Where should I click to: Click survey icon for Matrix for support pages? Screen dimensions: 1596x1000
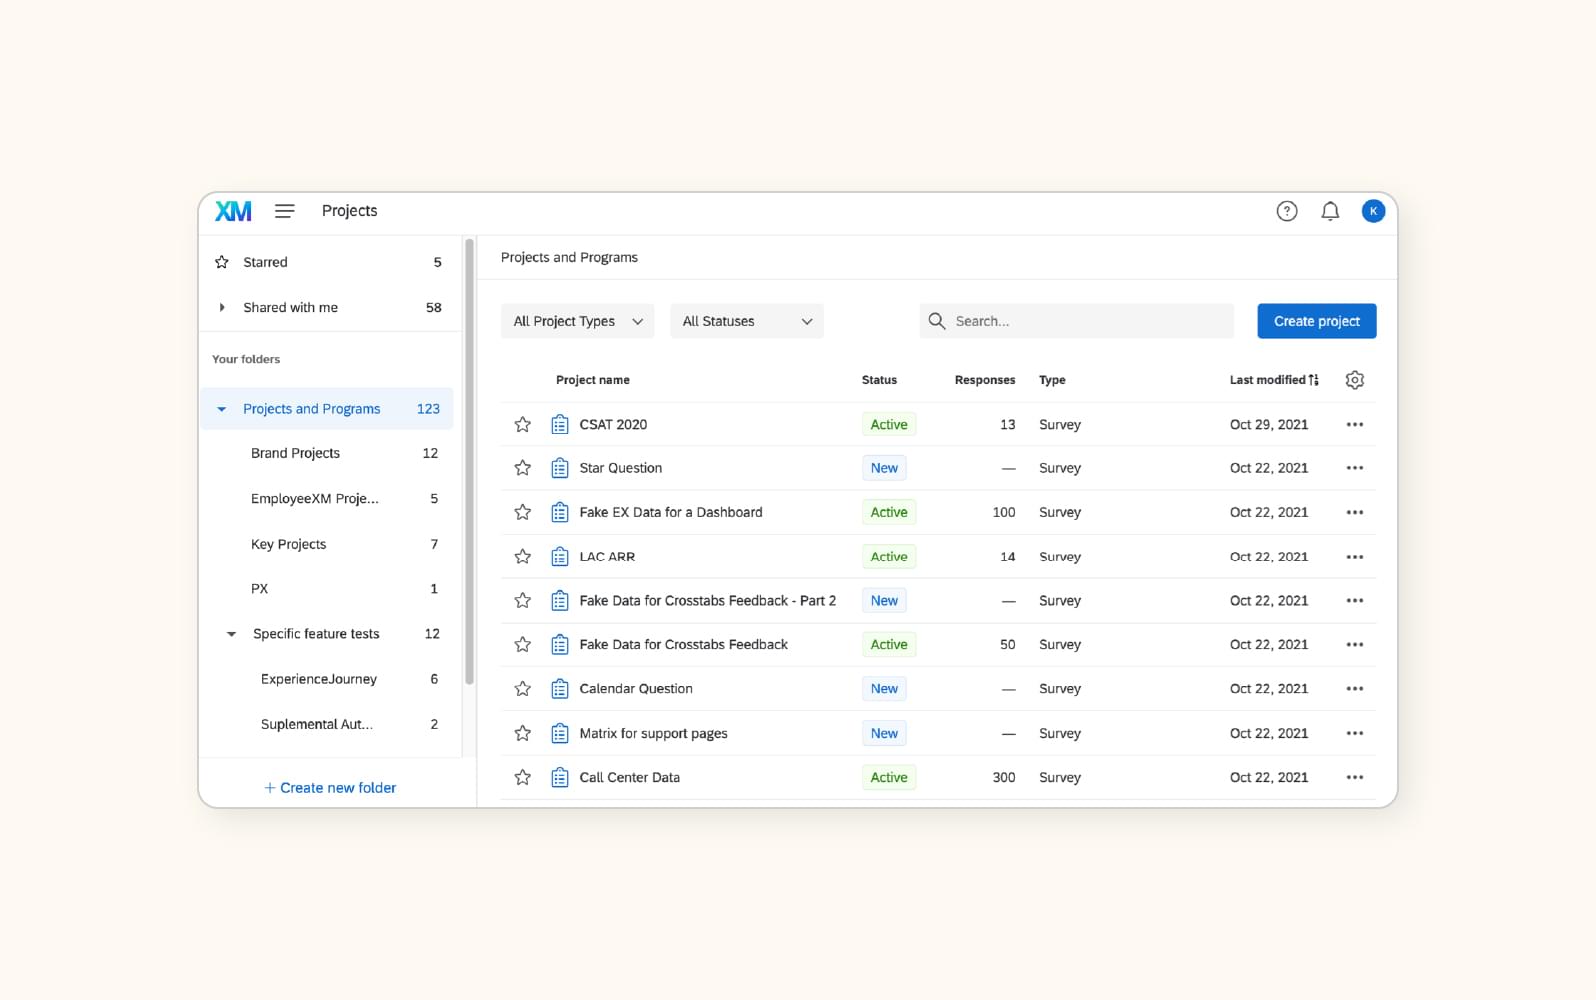click(x=560, y=733)
